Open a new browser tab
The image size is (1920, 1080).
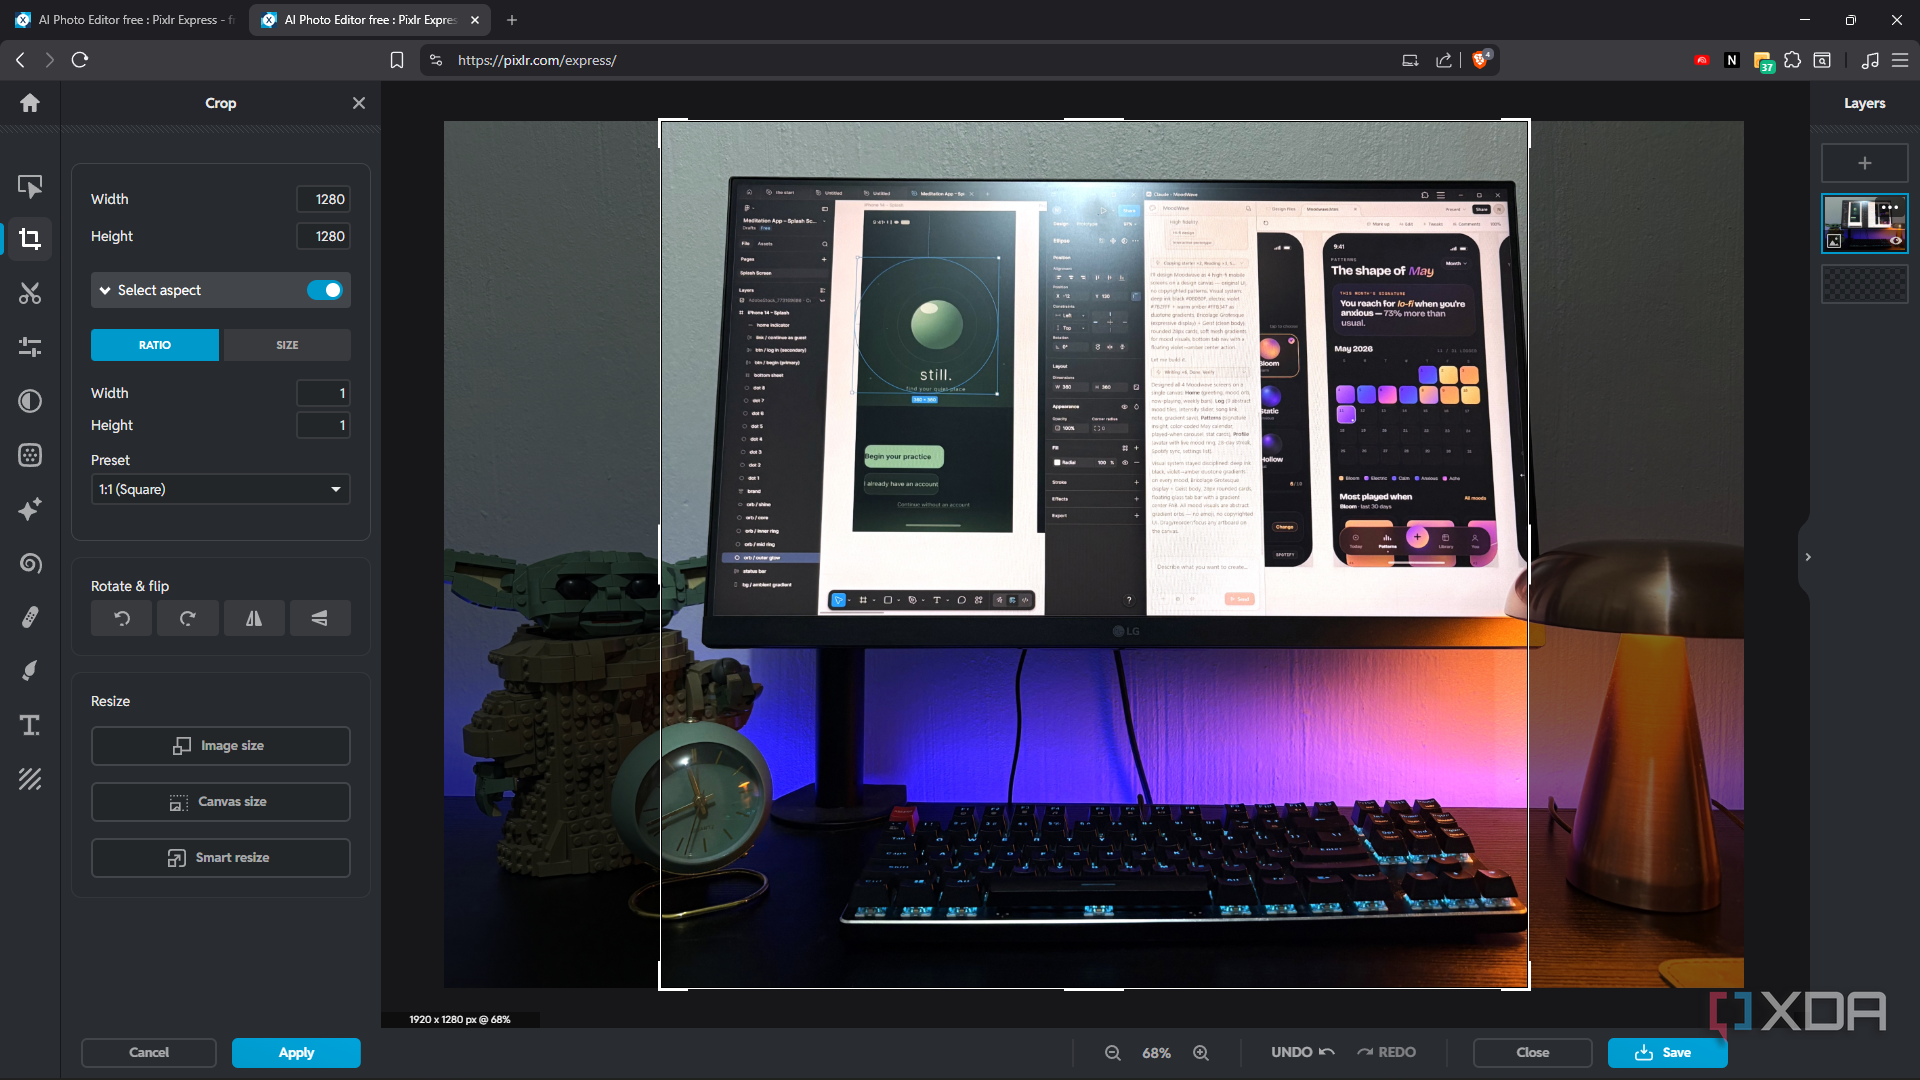512,20
